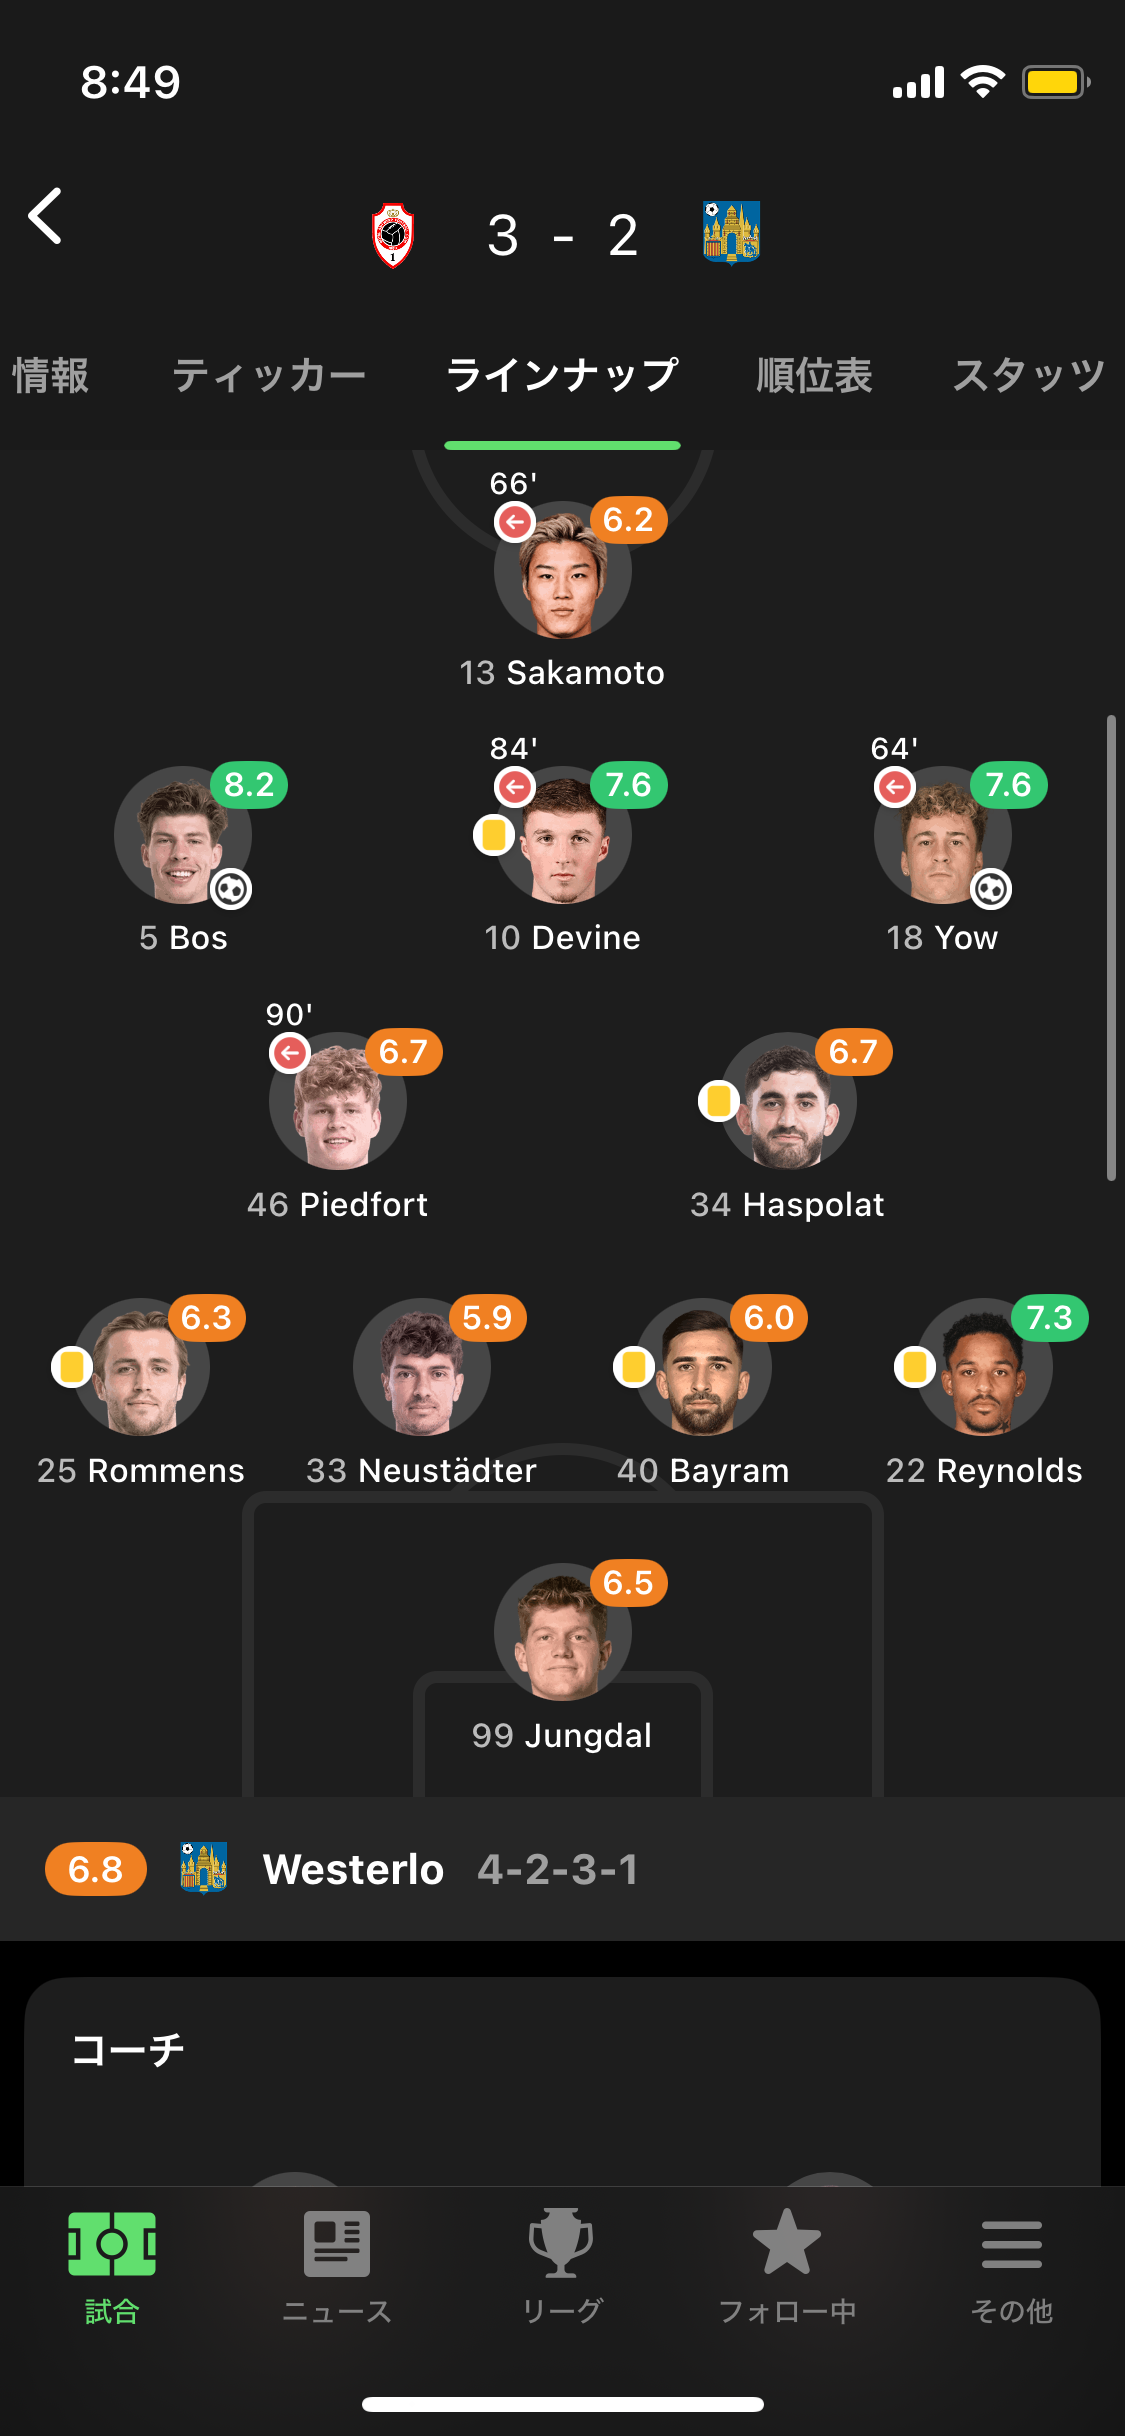Open the ニュース news icon

click(337, 2244)
